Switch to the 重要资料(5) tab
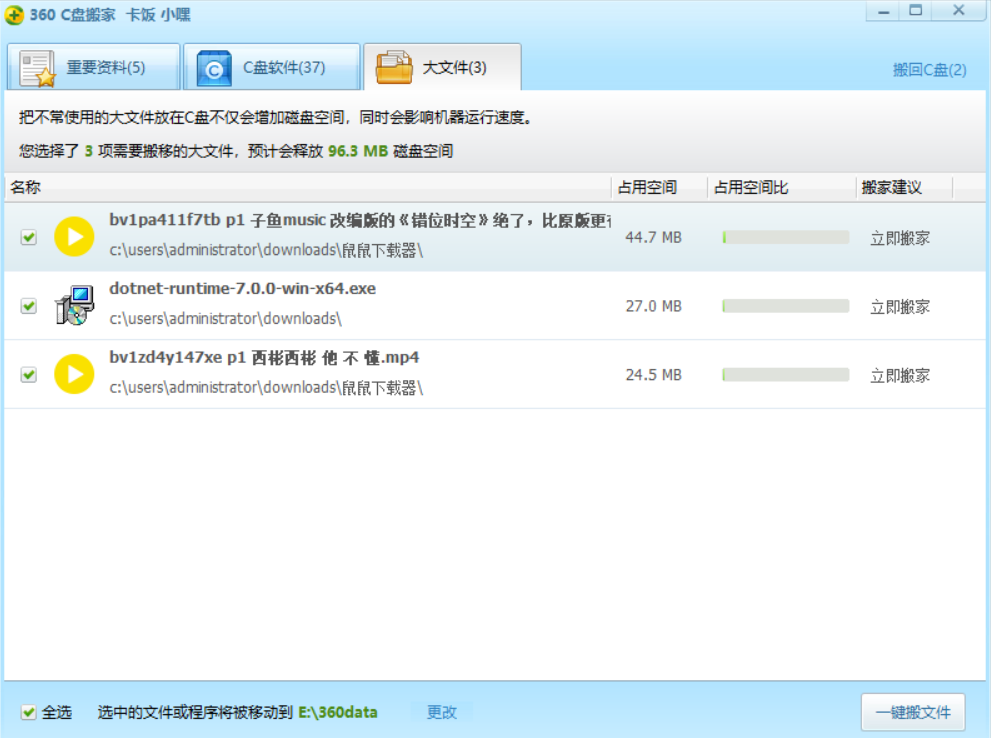The width and height of the screenshot is (991, 738). tap(94, 67)
